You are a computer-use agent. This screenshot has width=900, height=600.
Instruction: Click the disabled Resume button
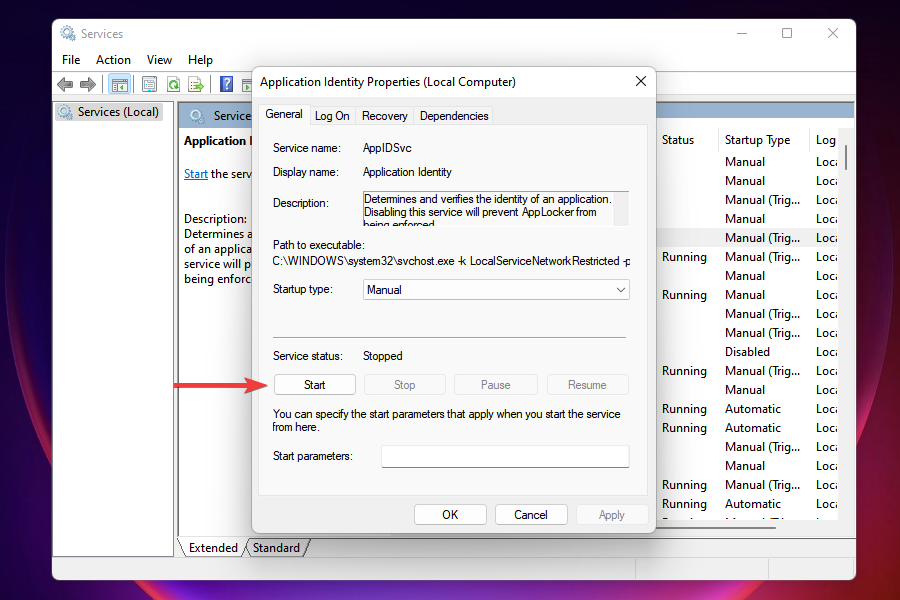[x=587, y=385]
